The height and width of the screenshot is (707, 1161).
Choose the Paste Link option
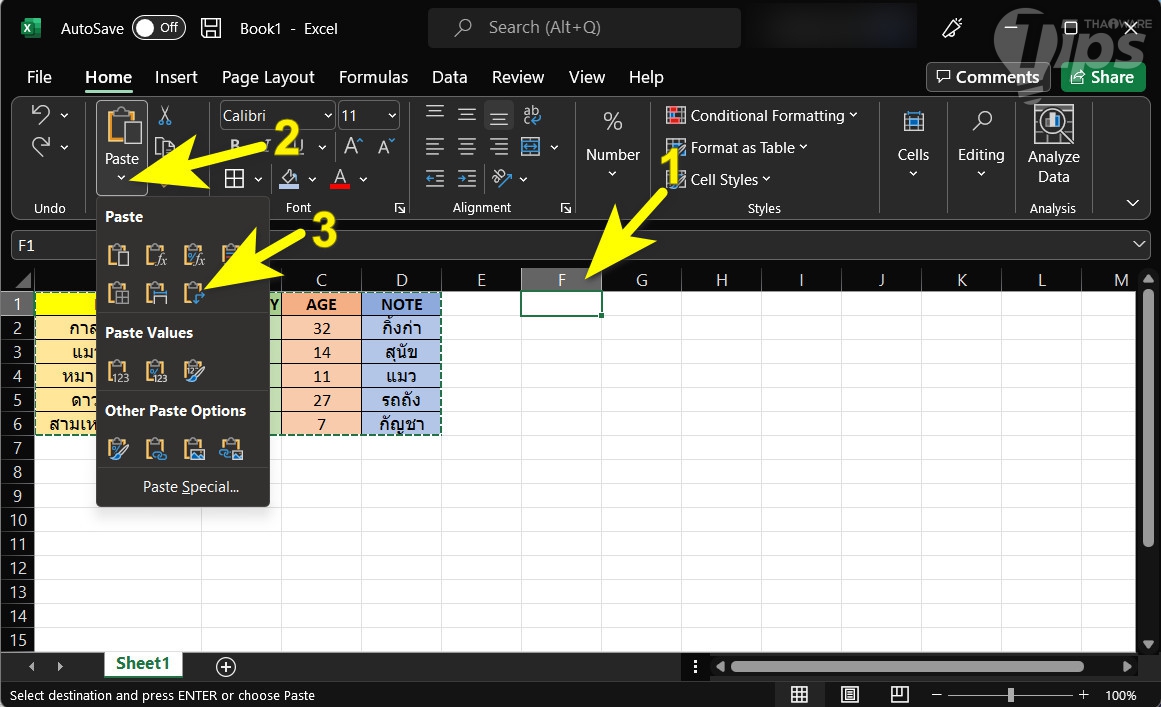tap(156, 449)
